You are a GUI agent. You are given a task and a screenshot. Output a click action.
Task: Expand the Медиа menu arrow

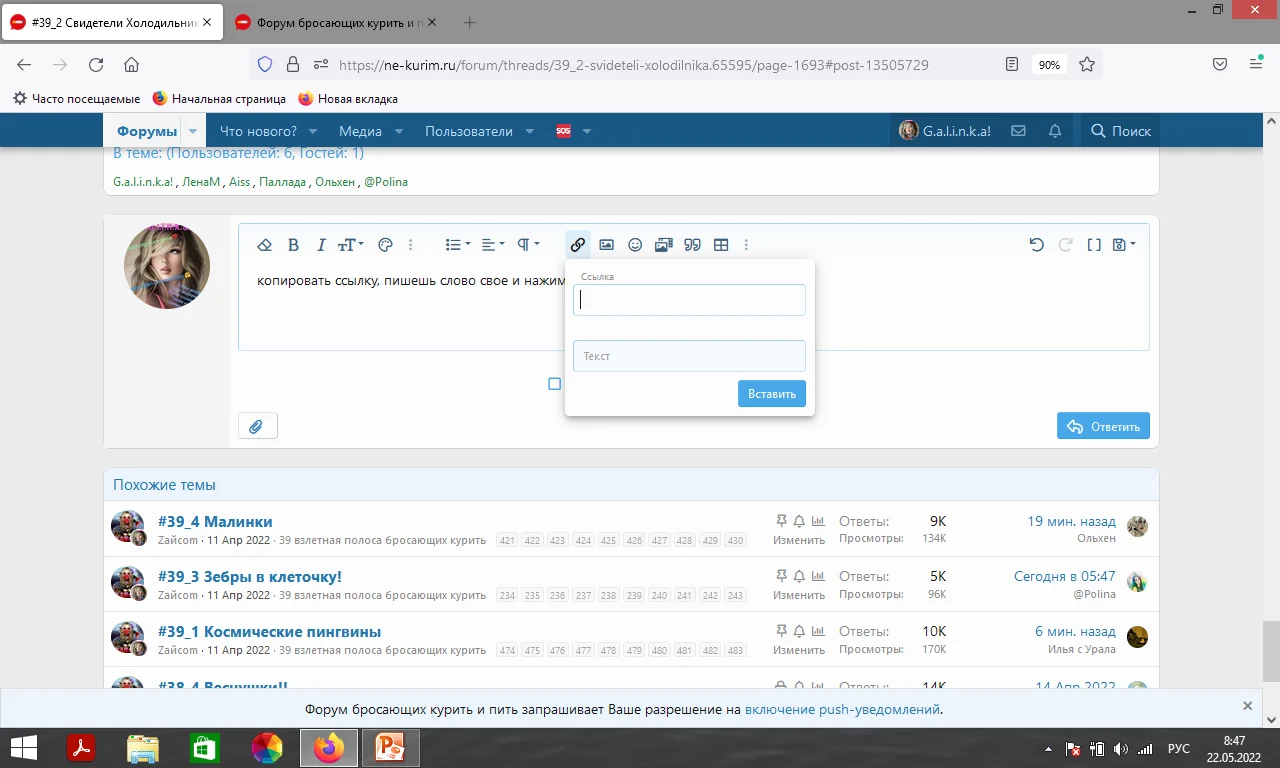(x=399, y=131)
